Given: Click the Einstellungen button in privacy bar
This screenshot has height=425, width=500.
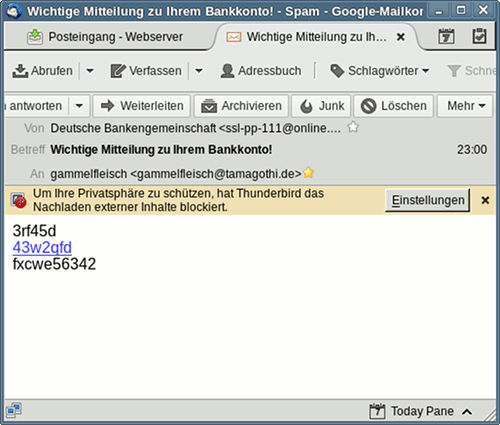Looking at the screenshot, I should [x=428, y=200].
